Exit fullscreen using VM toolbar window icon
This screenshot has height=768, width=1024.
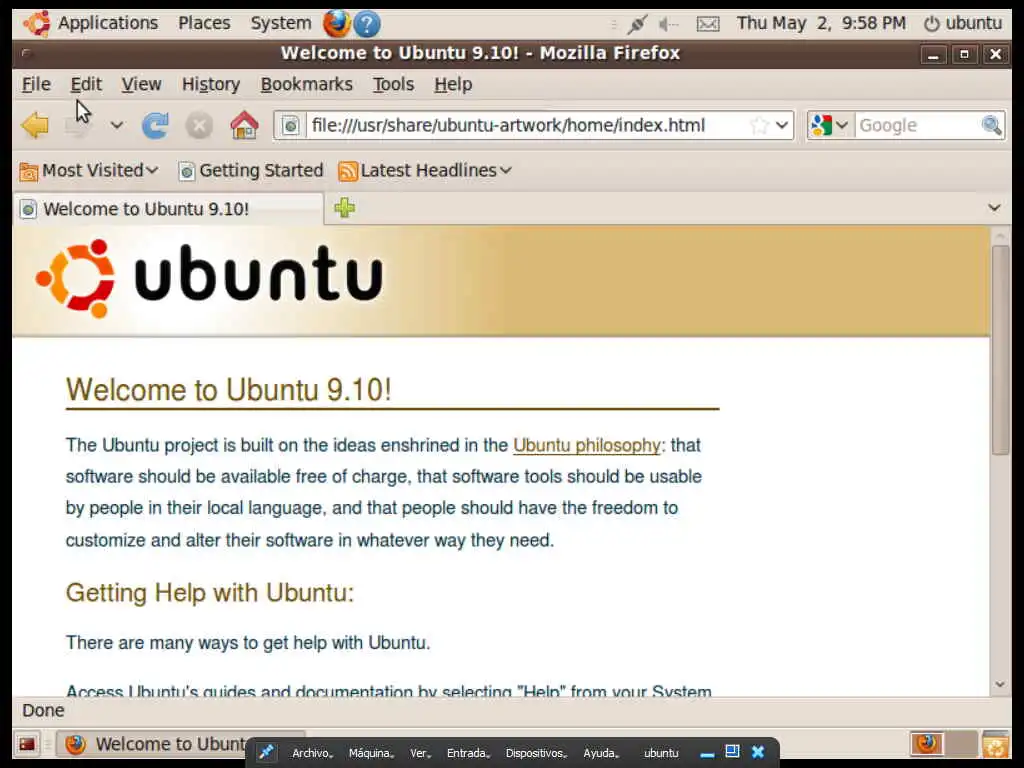[x=732, y=752]
